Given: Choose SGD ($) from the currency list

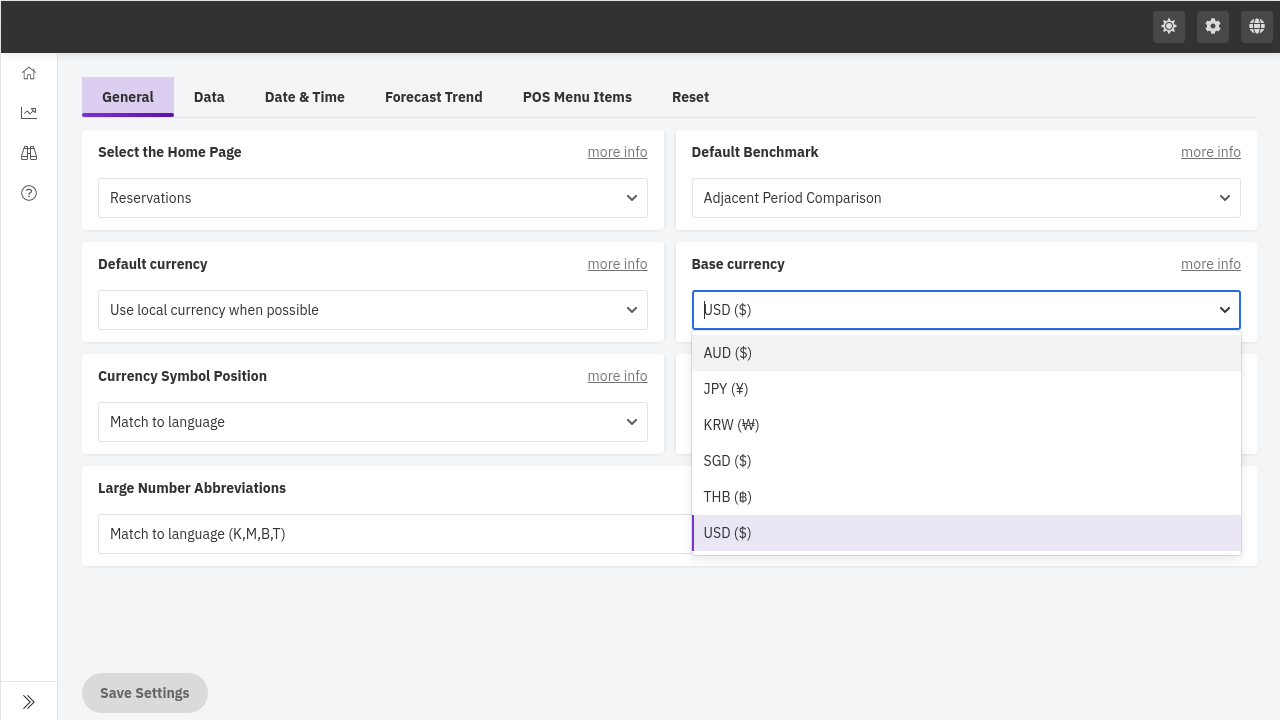Looking at the screenshot, I should [x=966, y=461].
